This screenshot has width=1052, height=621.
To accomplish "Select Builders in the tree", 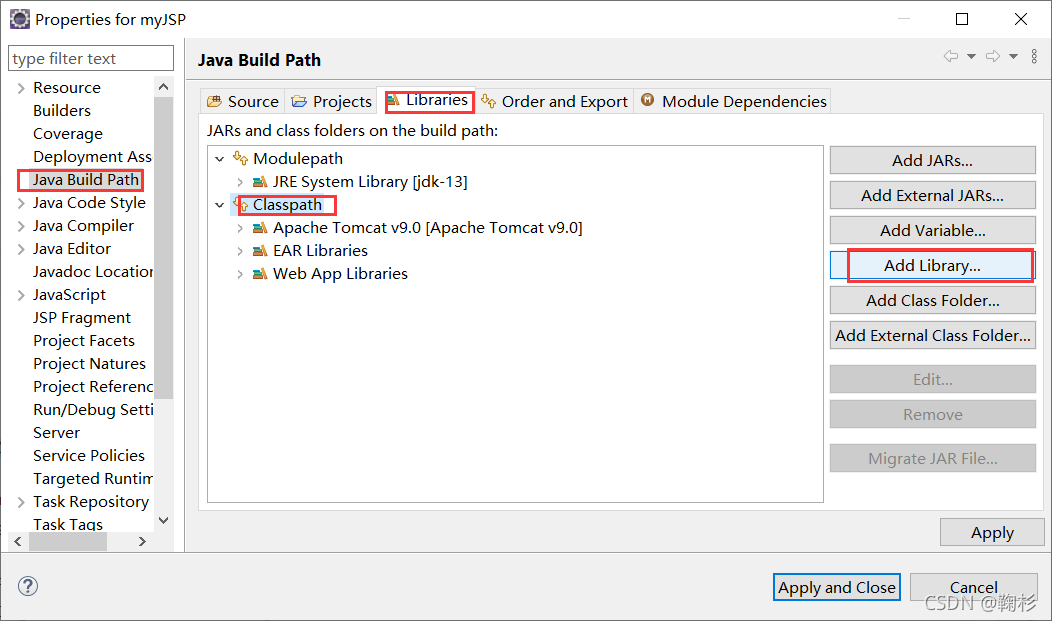I will (x=62, y=111).
